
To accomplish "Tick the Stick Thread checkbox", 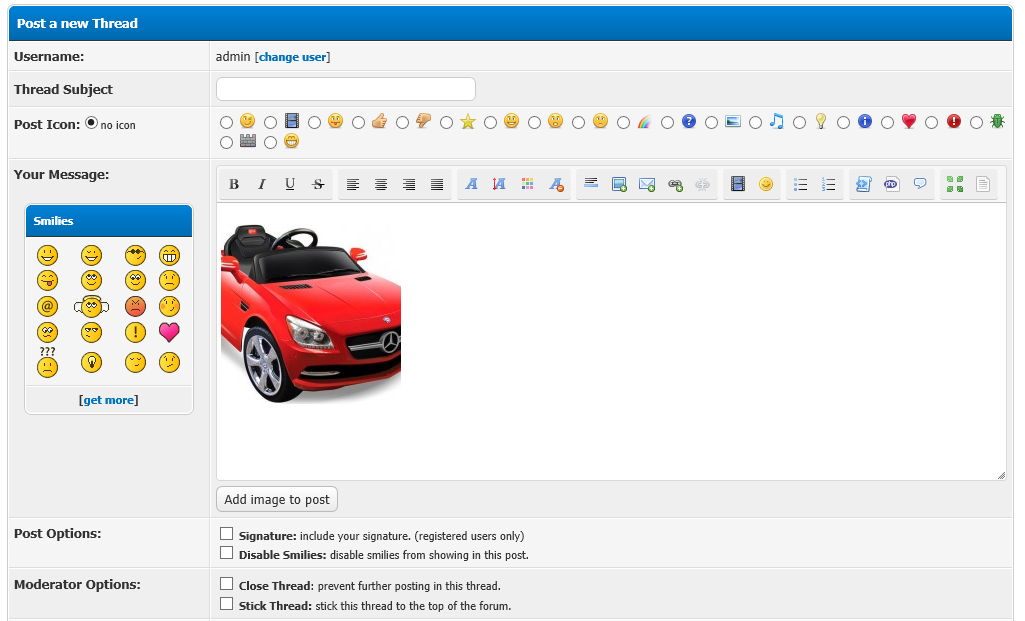I will (x=227, y=604).
